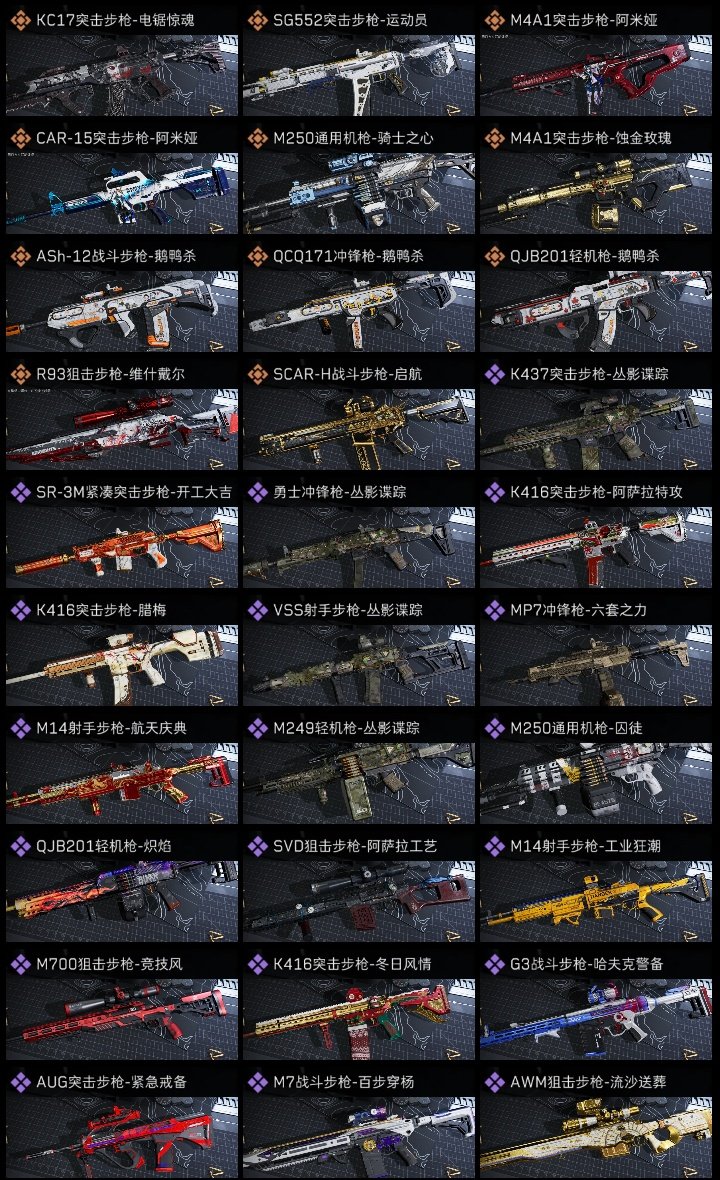Viewport: 720px width, 1180px height.
Task: Click the QJB201轻机枪-炽焰 title label
Action: pos(104,846)
